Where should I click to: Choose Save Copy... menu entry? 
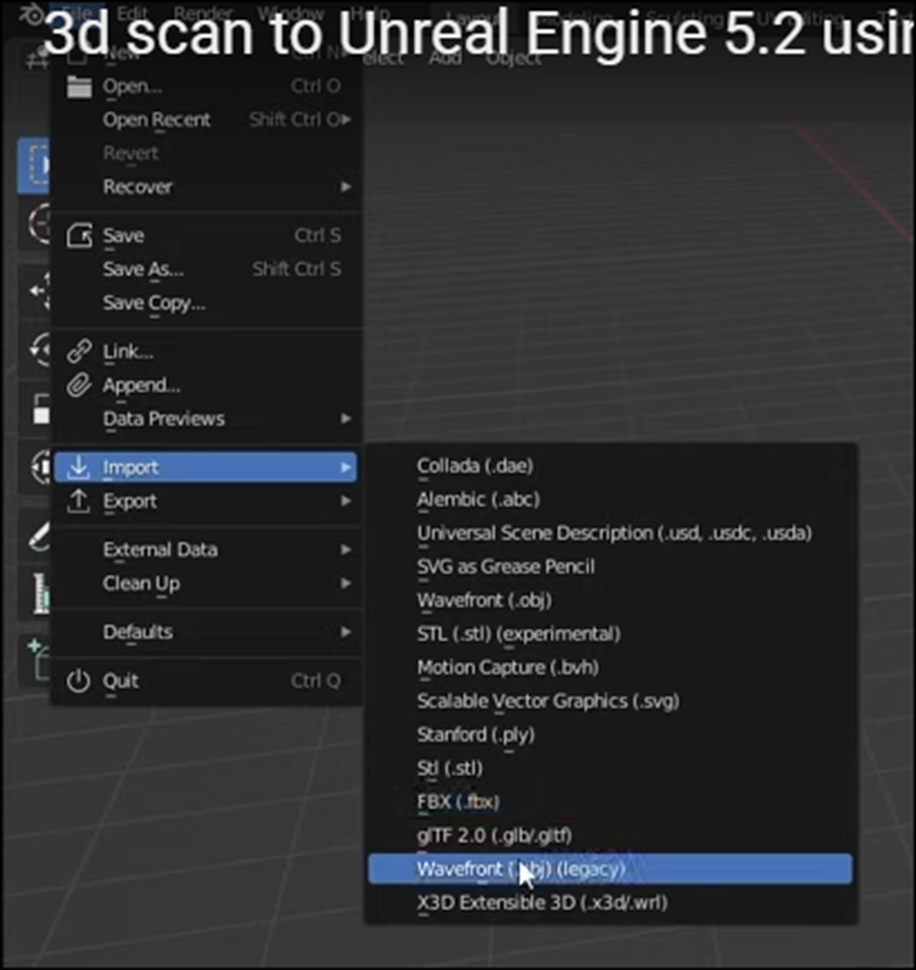pos(206,303)
